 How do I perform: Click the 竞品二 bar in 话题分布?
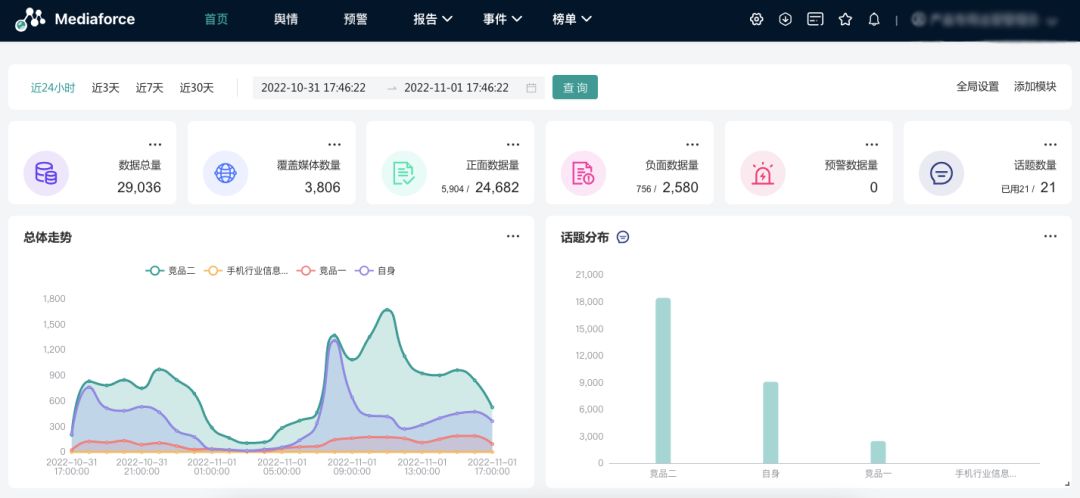point(663,380)
